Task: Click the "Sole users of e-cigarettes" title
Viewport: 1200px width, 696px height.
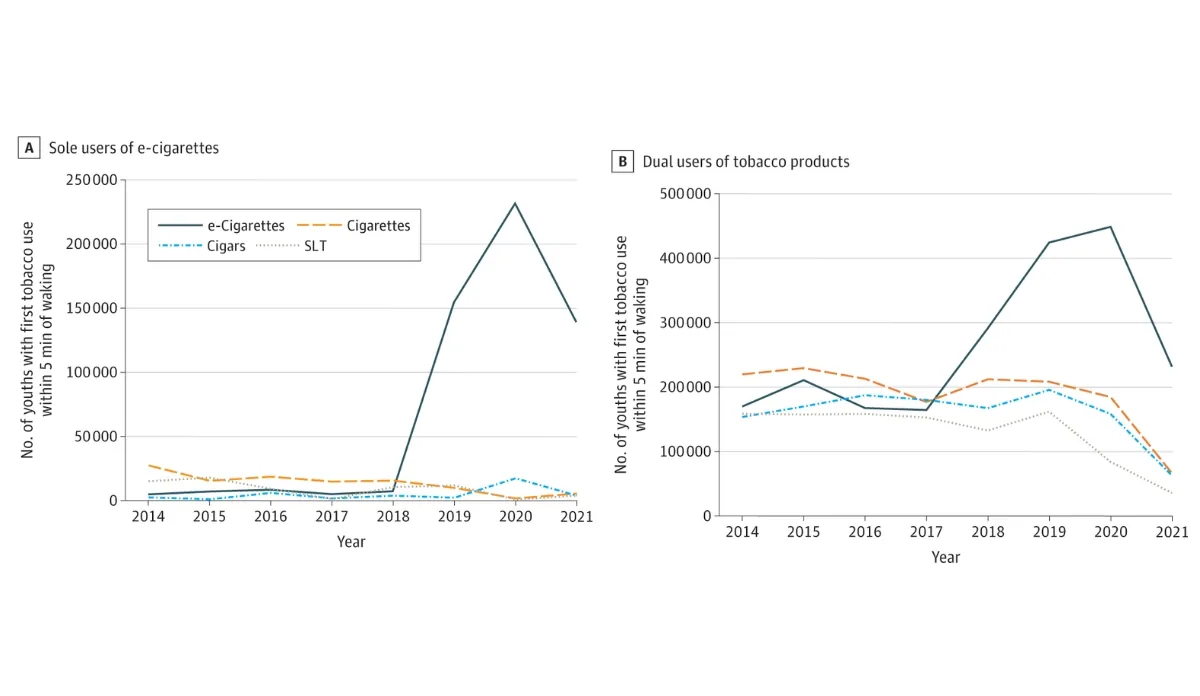Action: 133,148
